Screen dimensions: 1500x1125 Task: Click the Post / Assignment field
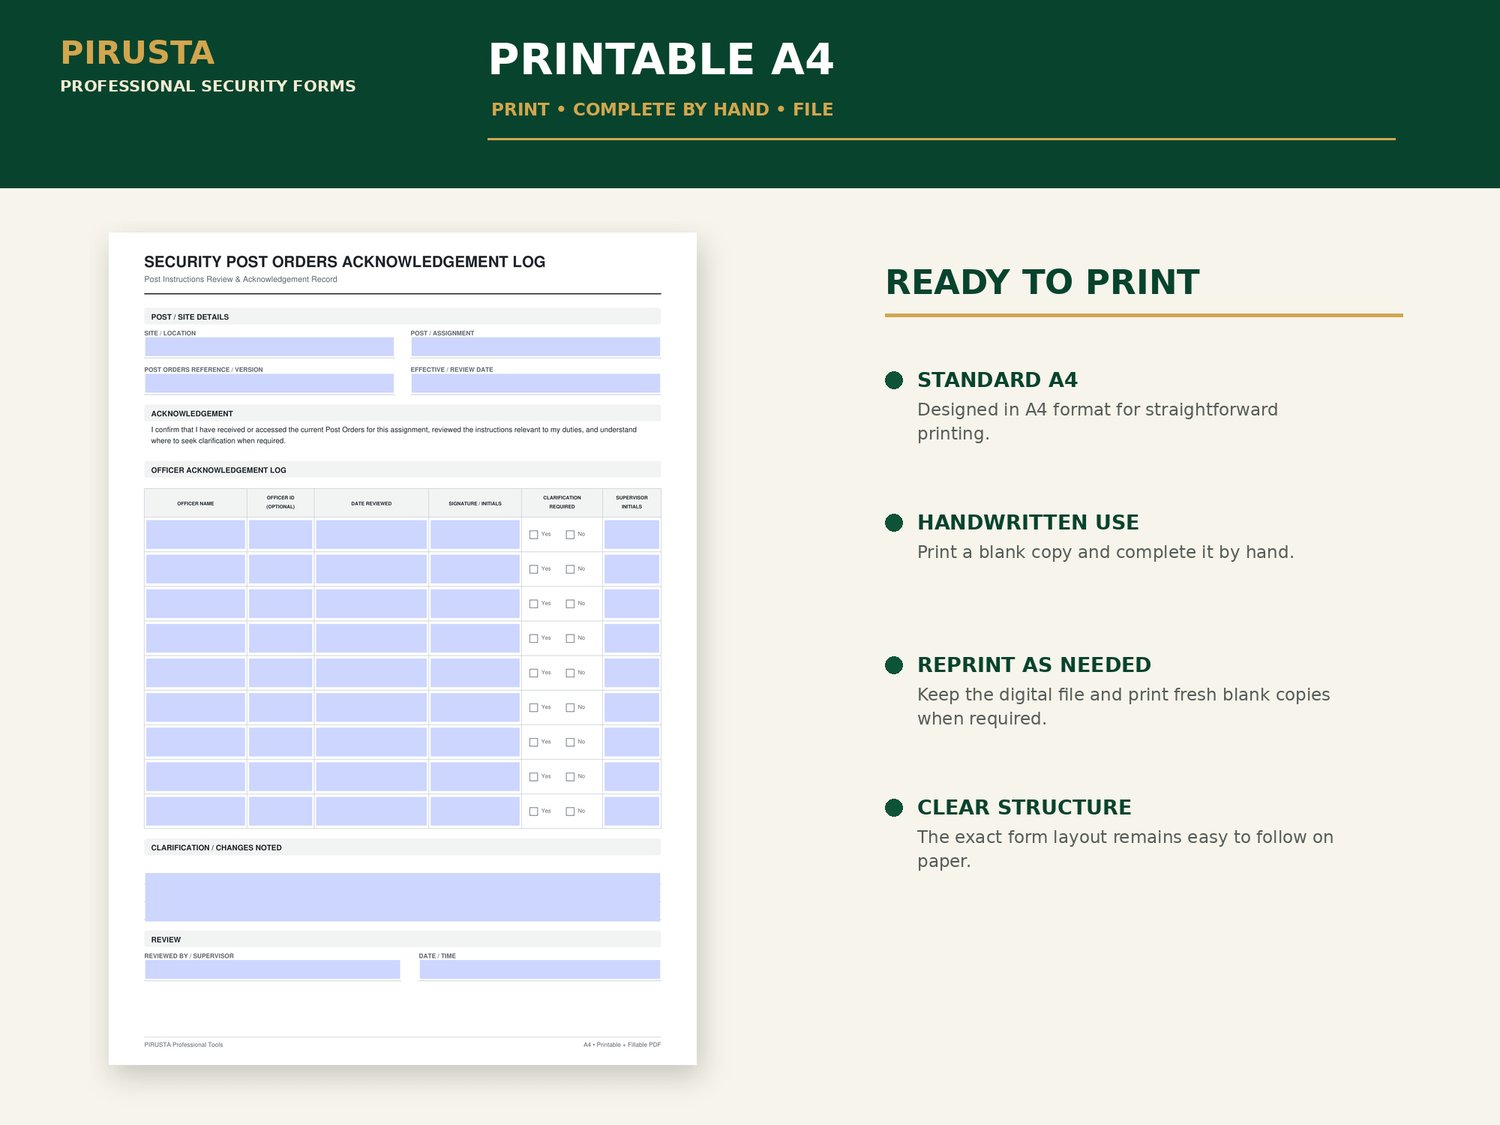535,347
